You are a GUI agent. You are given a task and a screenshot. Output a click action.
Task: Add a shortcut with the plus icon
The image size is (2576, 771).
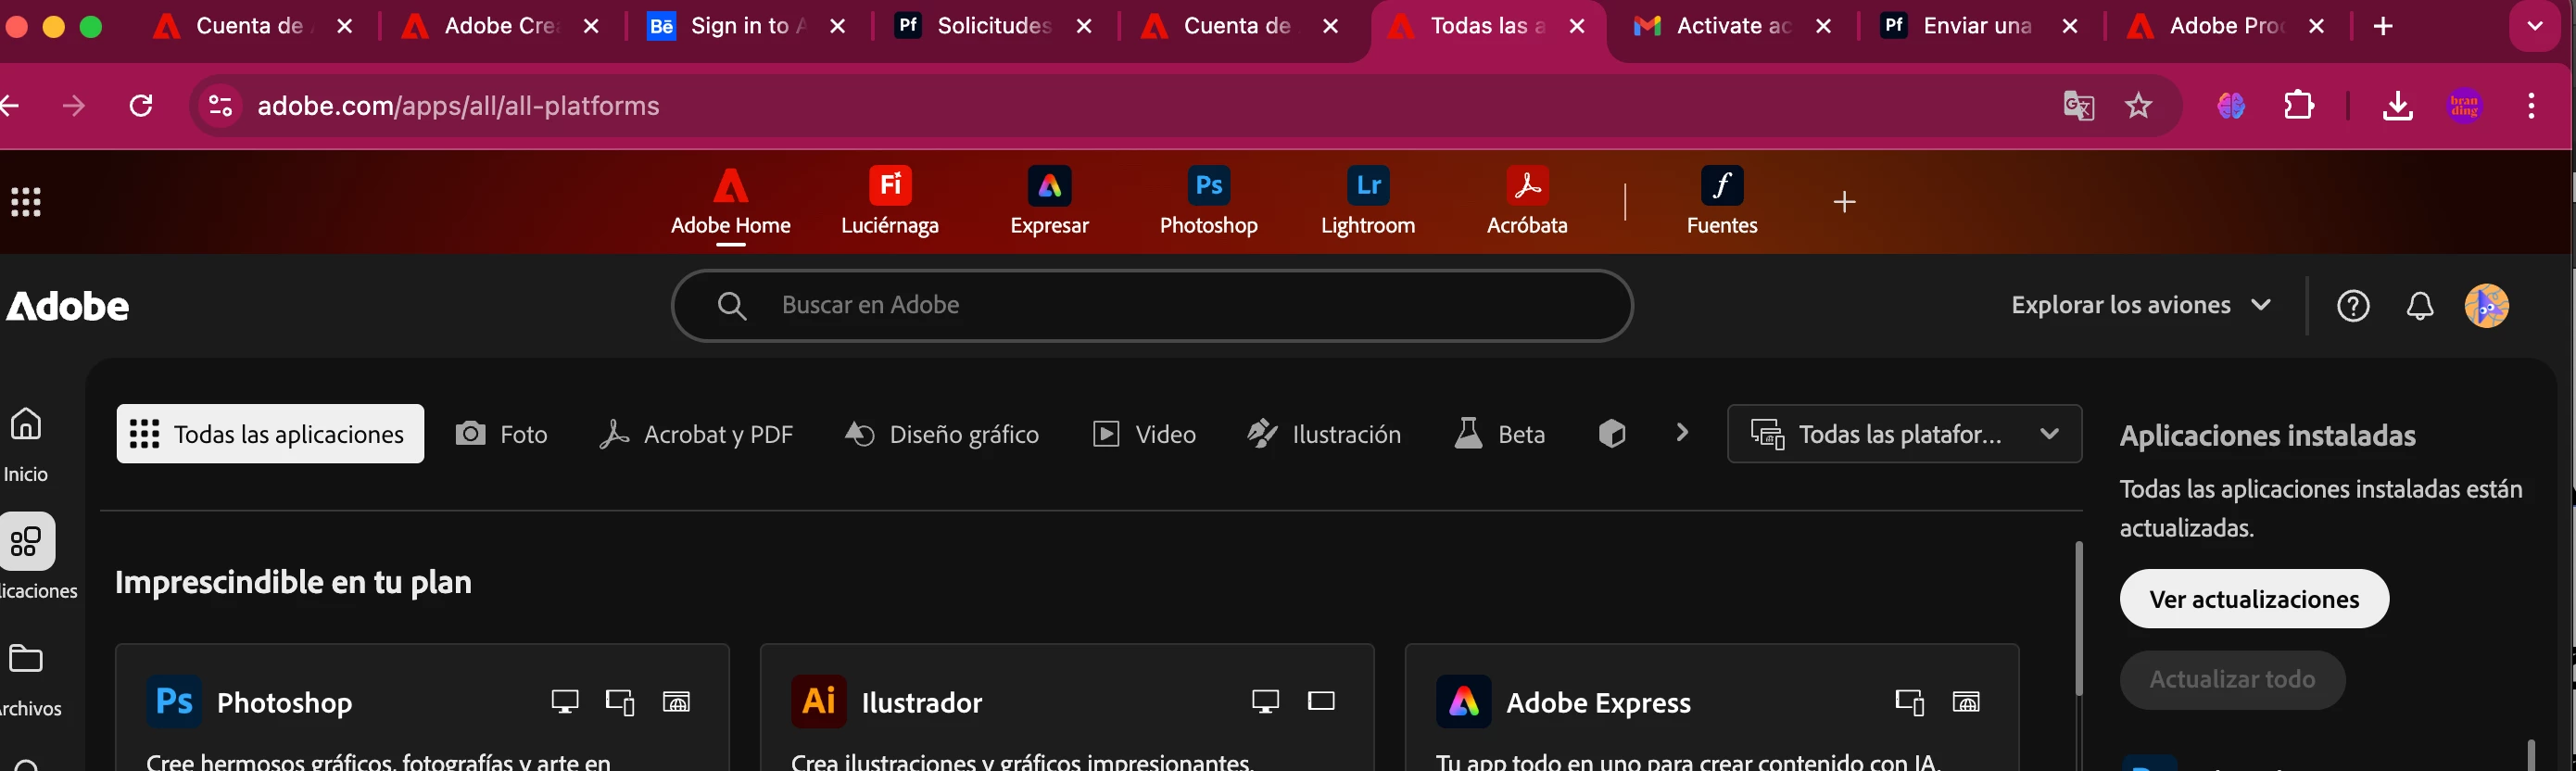(1844, 202)
